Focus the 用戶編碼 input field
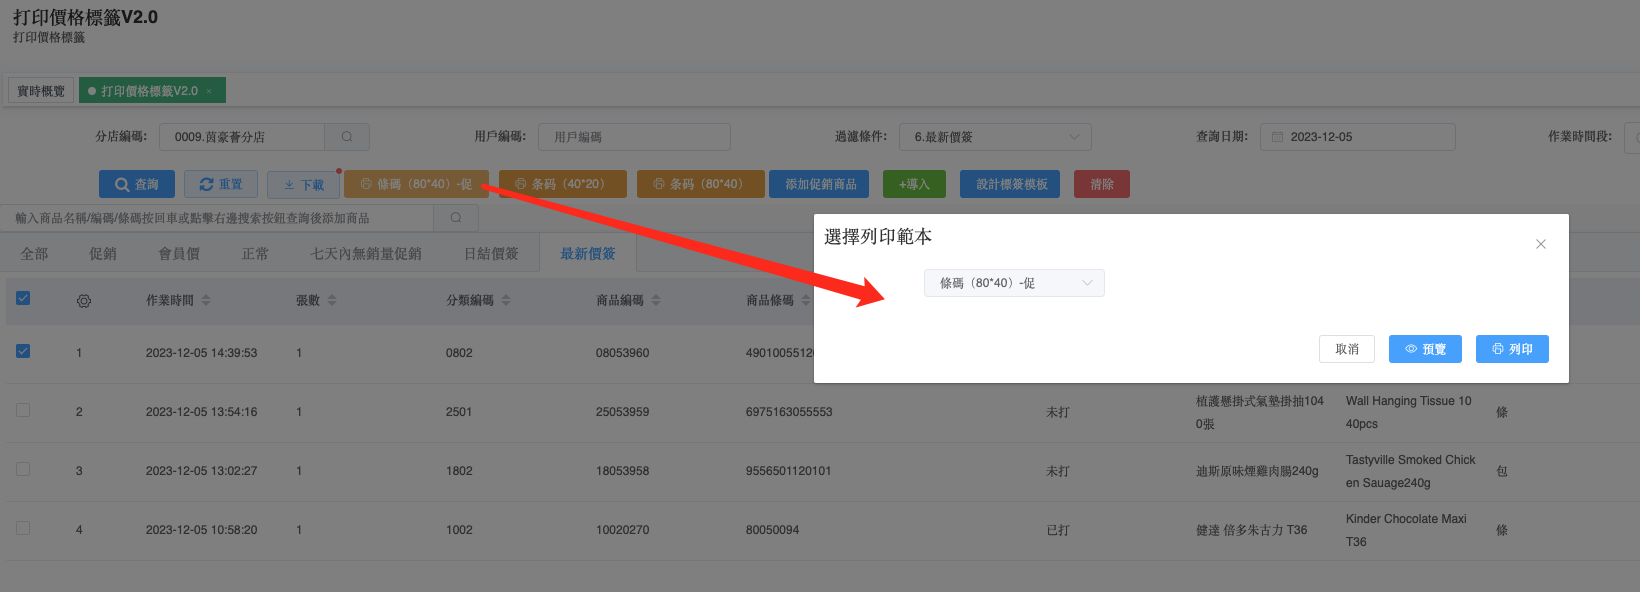 pyautogui.click(x=634, y=137)
